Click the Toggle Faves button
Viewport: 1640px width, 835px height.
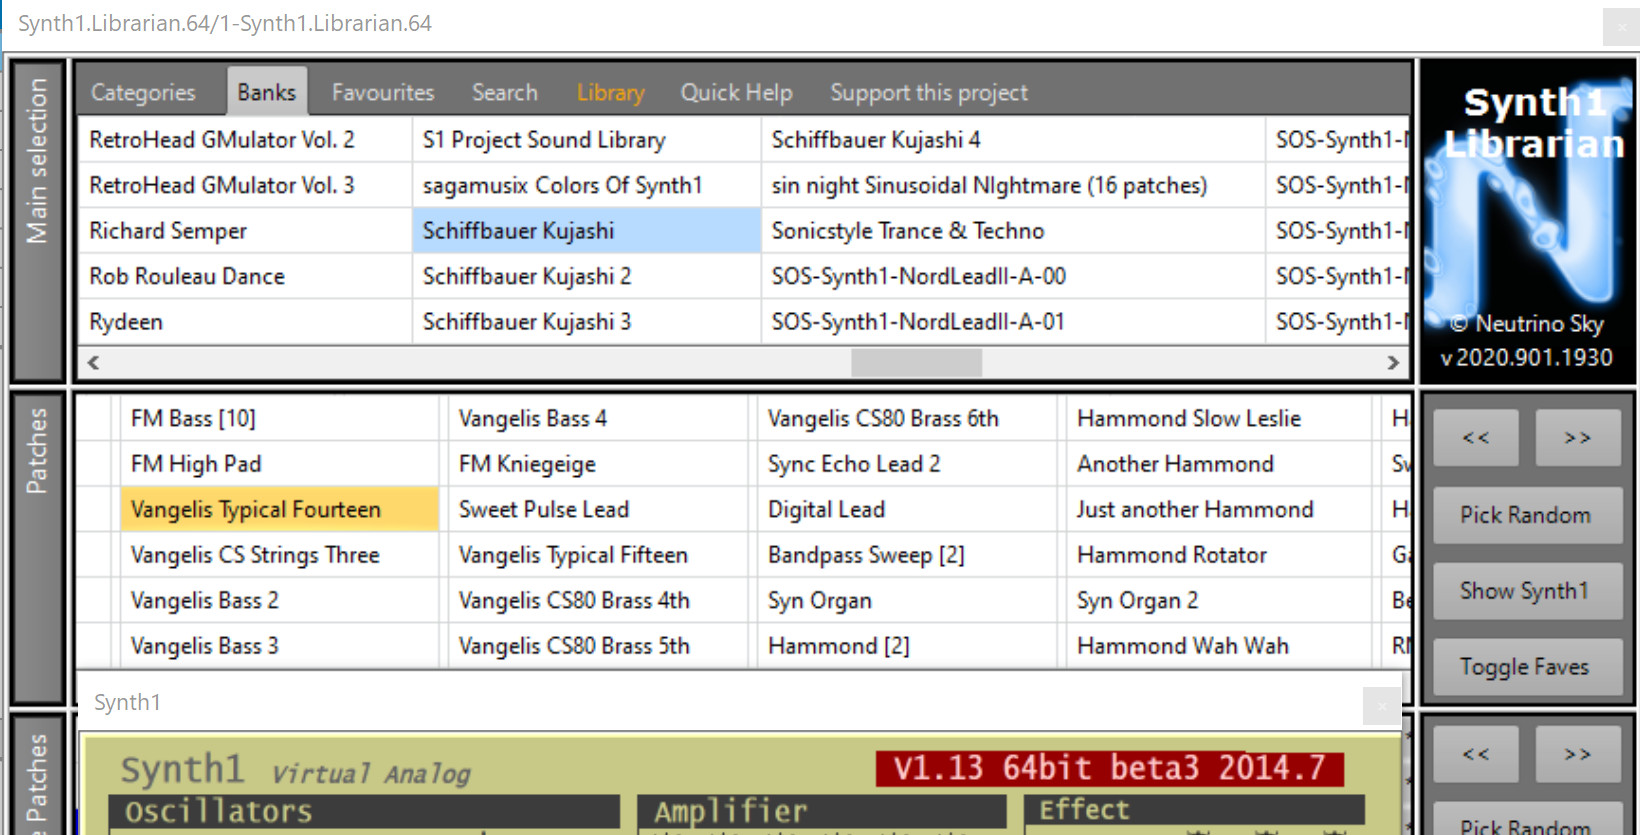1526,667
